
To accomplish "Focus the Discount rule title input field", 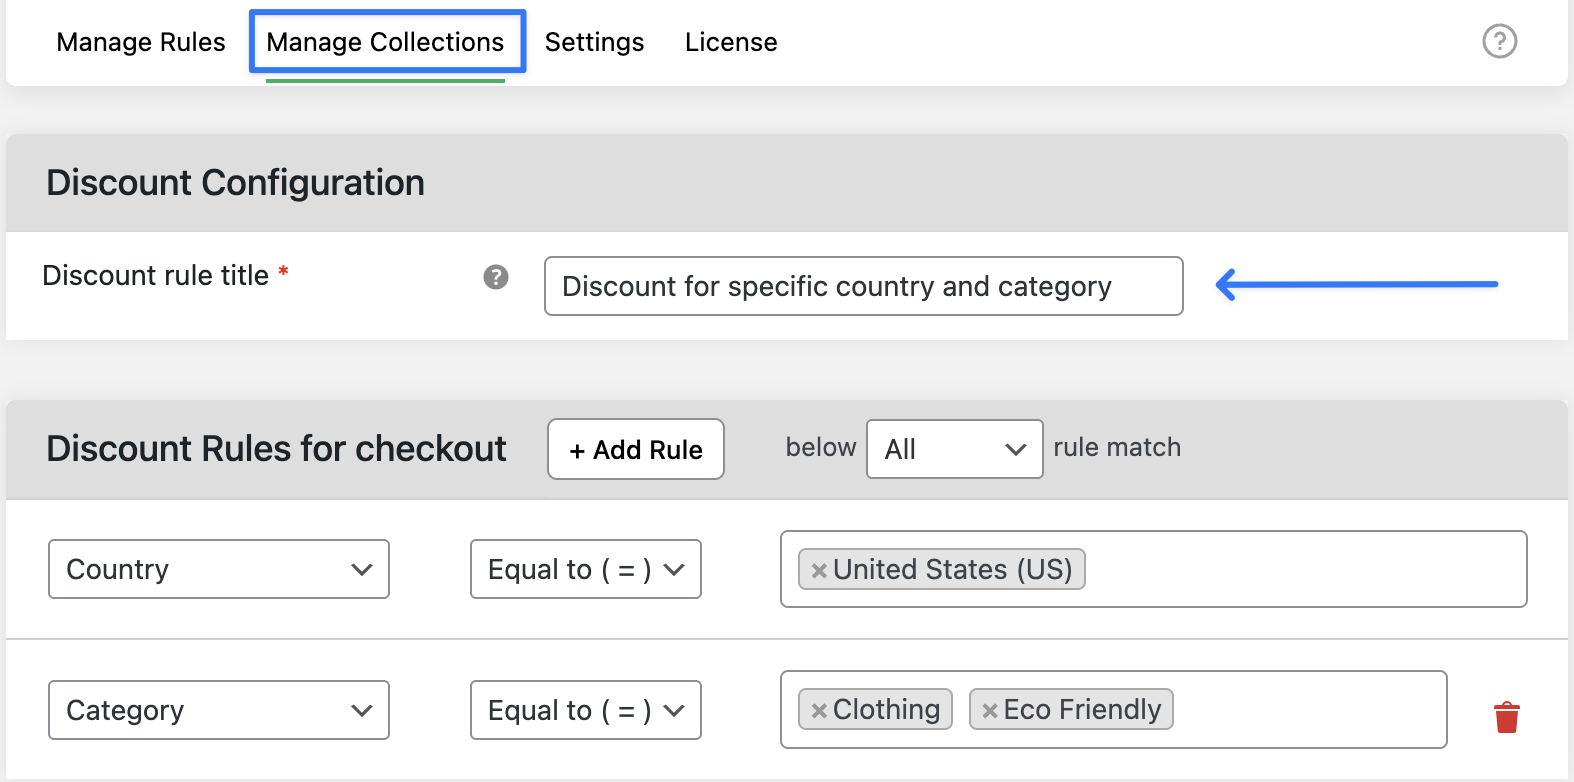I will 864,286.
